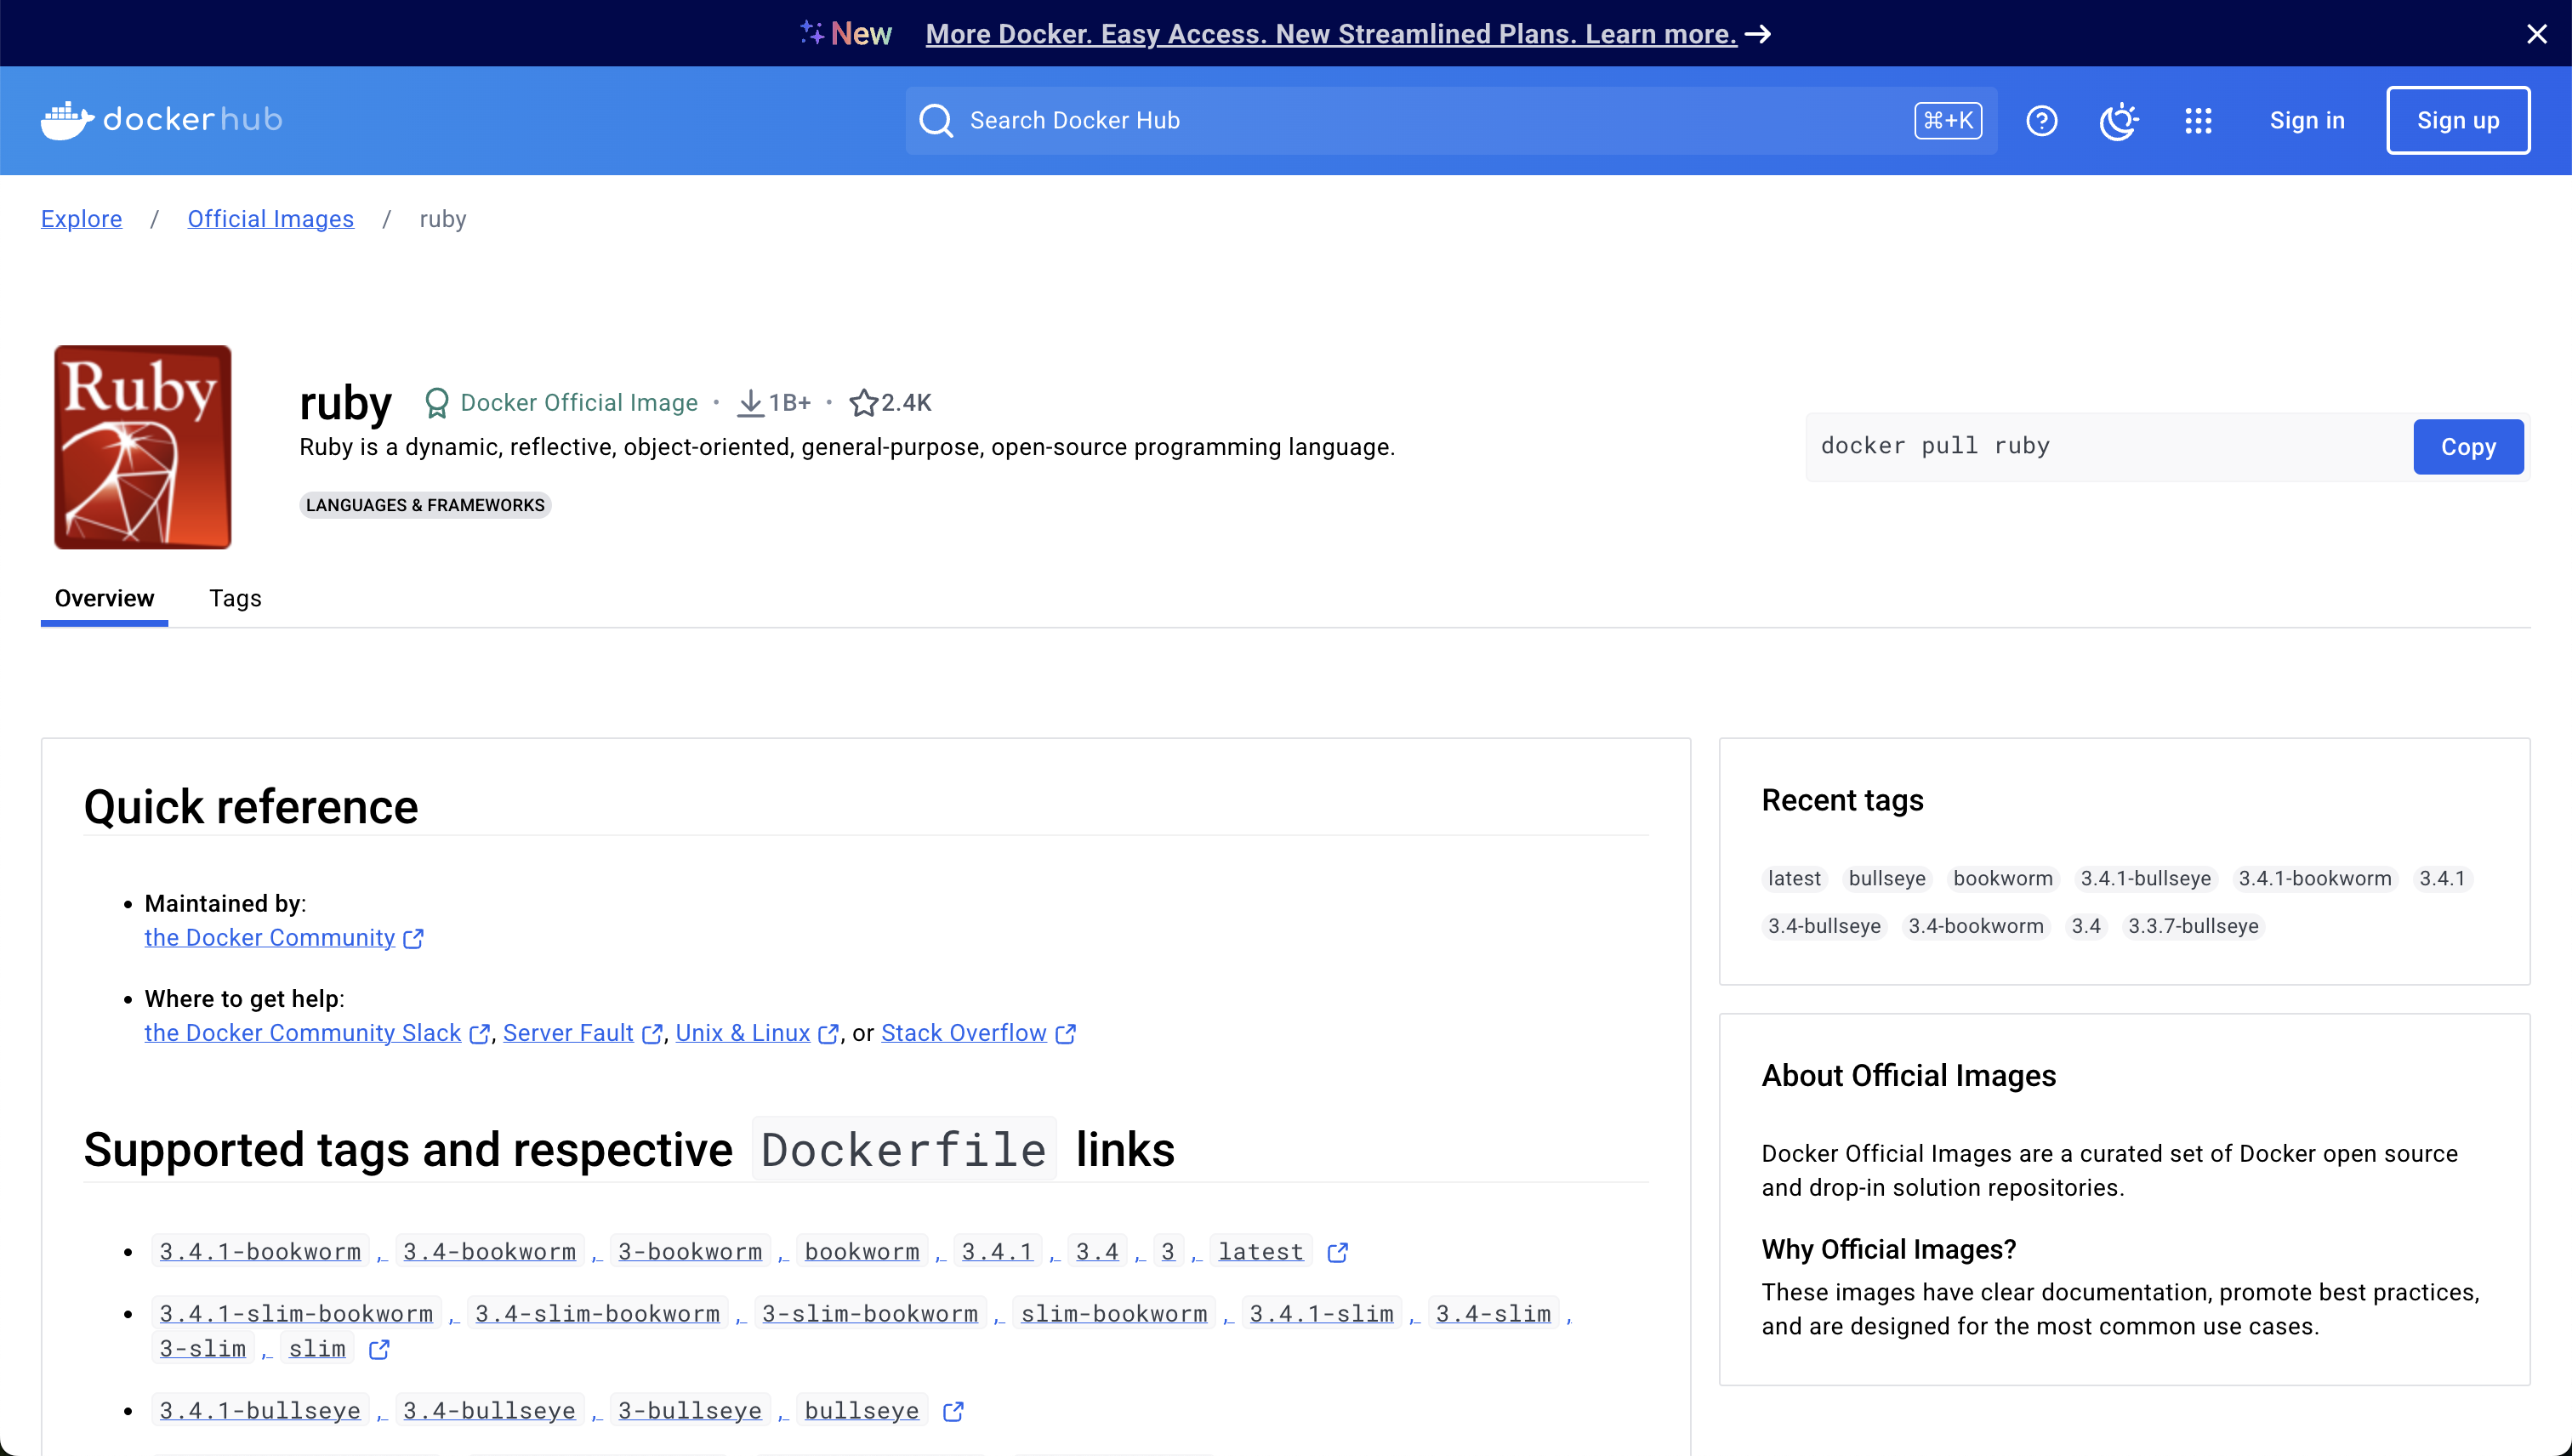Open the Official Images breadcrumb link
Screen dimensions: 2572x1456
(270, 219)
